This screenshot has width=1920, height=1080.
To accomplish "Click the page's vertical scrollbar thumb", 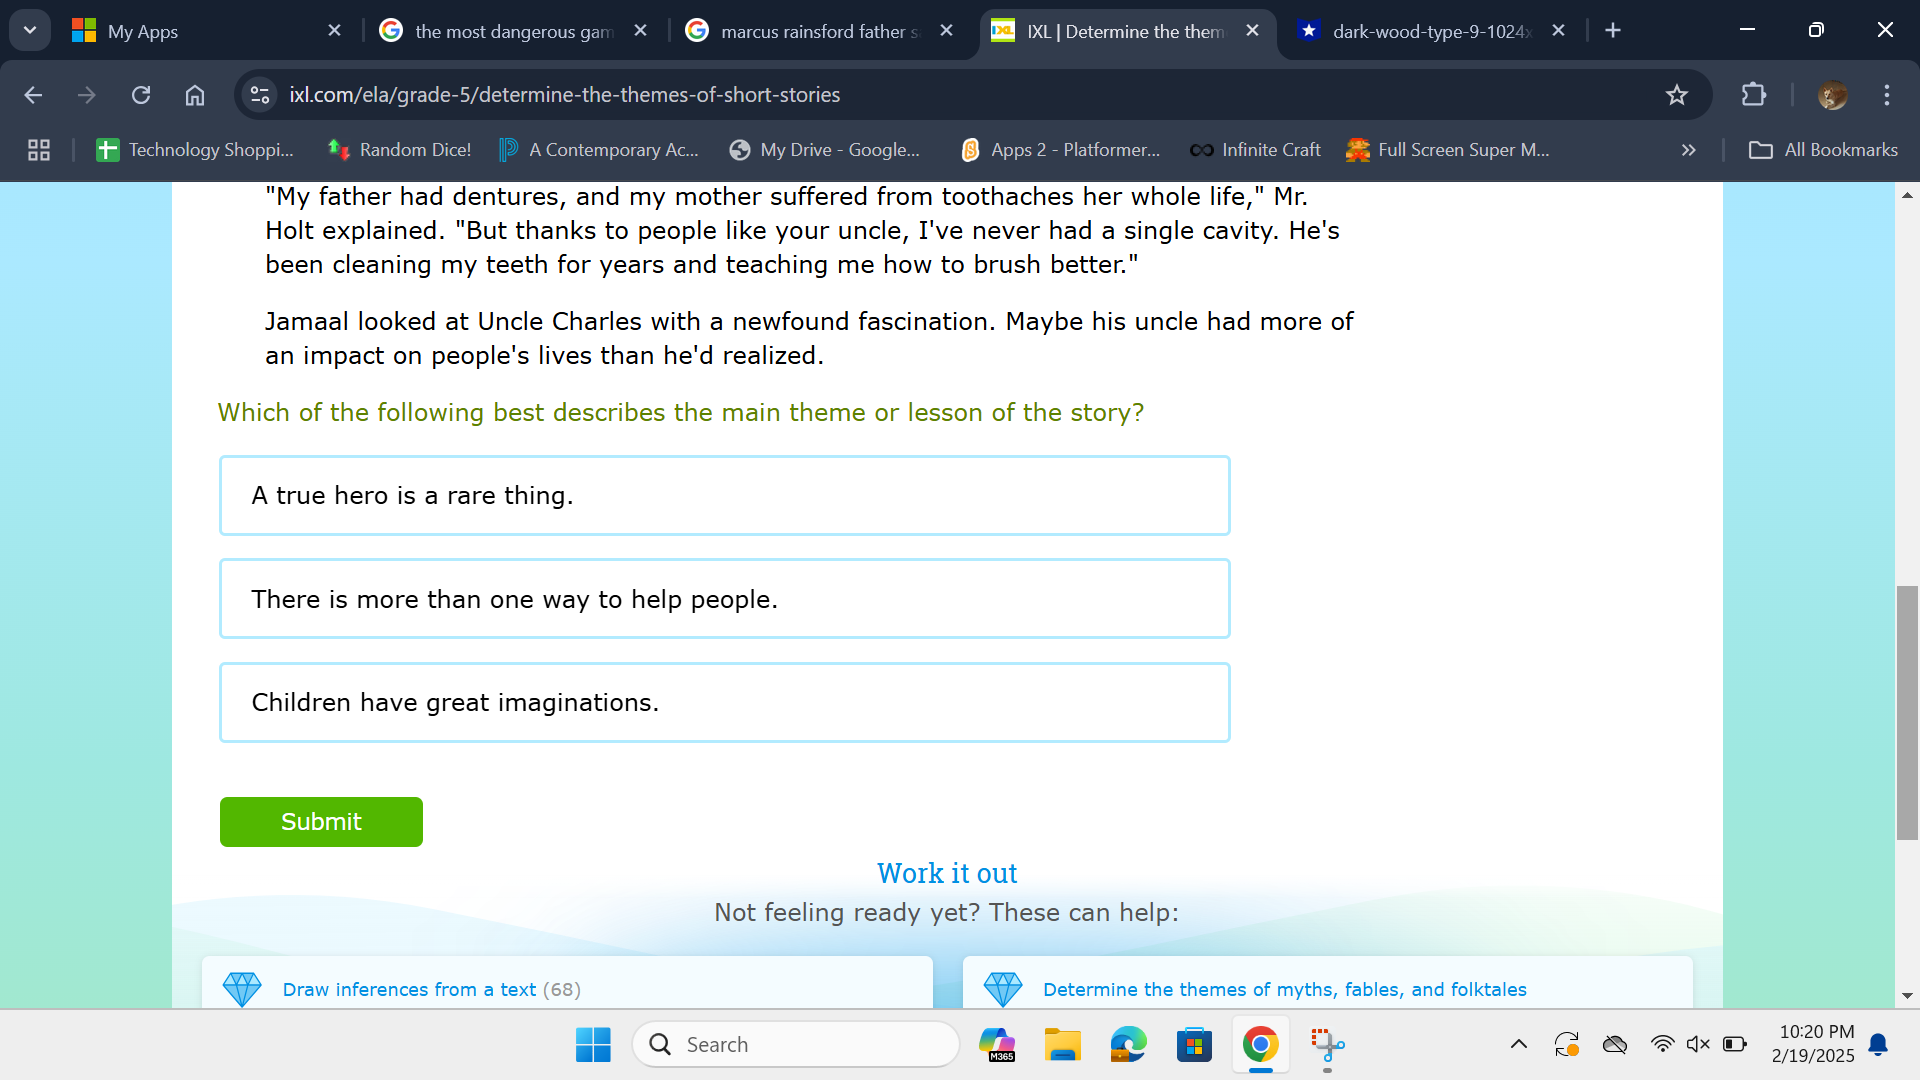I will pos(1907,712).
